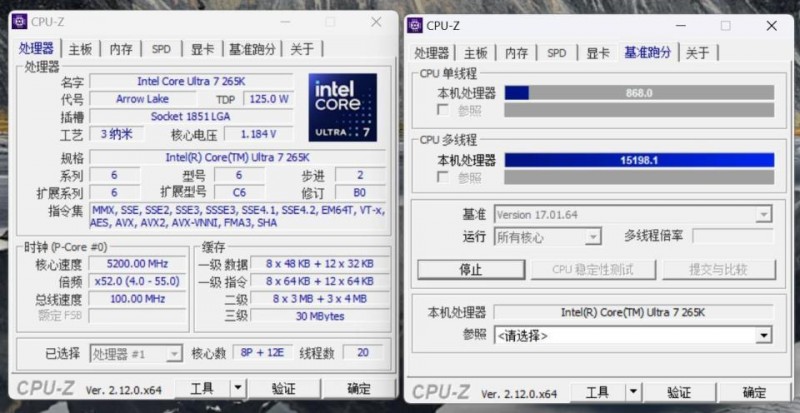Open the SPD tab in the right window
The image size is (800, 413).
[557, 53]
